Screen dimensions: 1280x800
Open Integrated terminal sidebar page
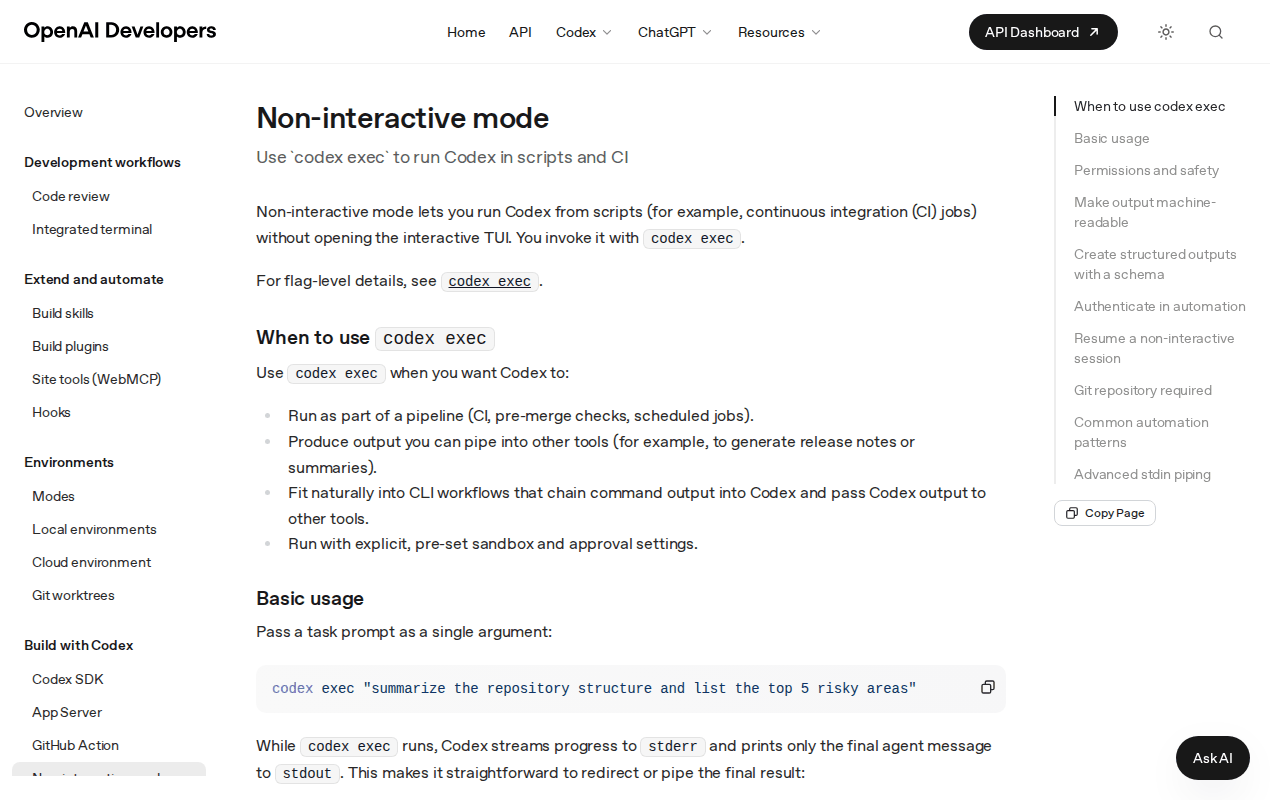pos(92,229)
